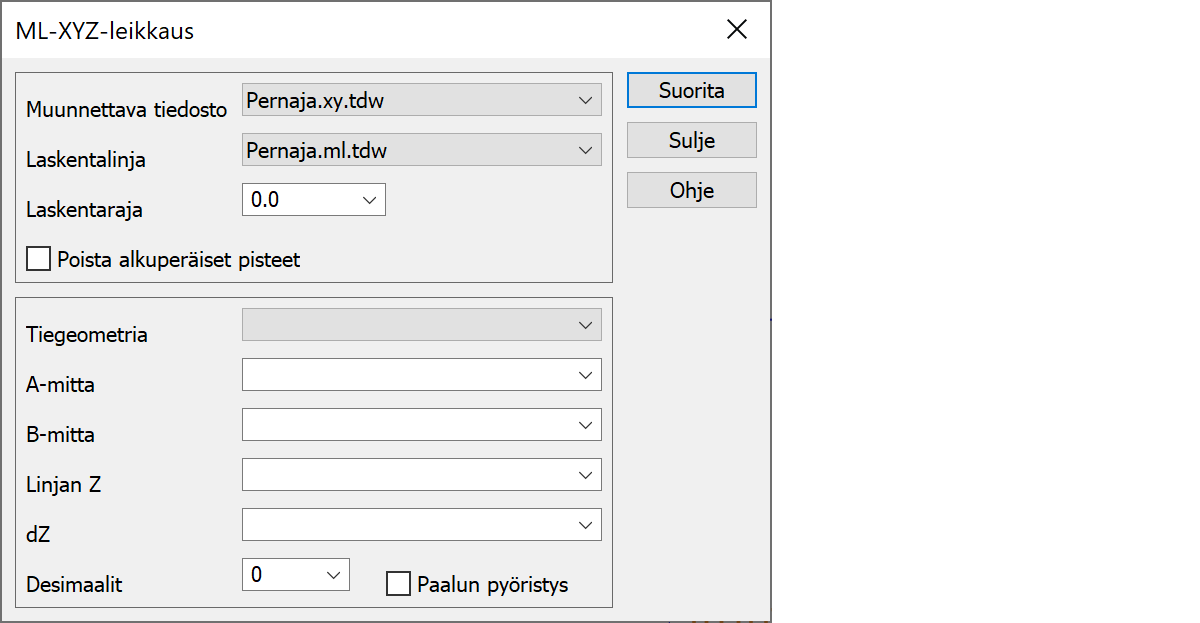This screenshot has width=1200, height=623.
Task: Expand the Tiegeometria dropdown list
Action: (585, 325)
